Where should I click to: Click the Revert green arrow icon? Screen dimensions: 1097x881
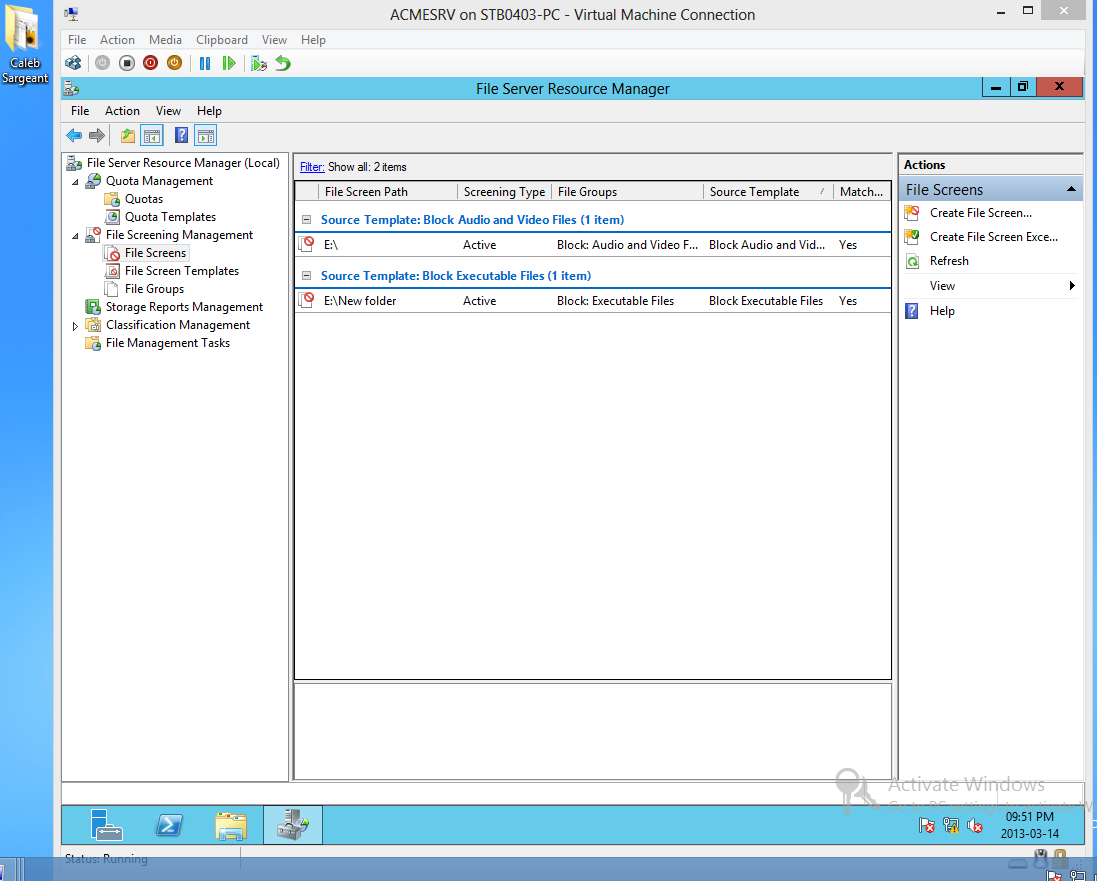[x=283, y=63]
